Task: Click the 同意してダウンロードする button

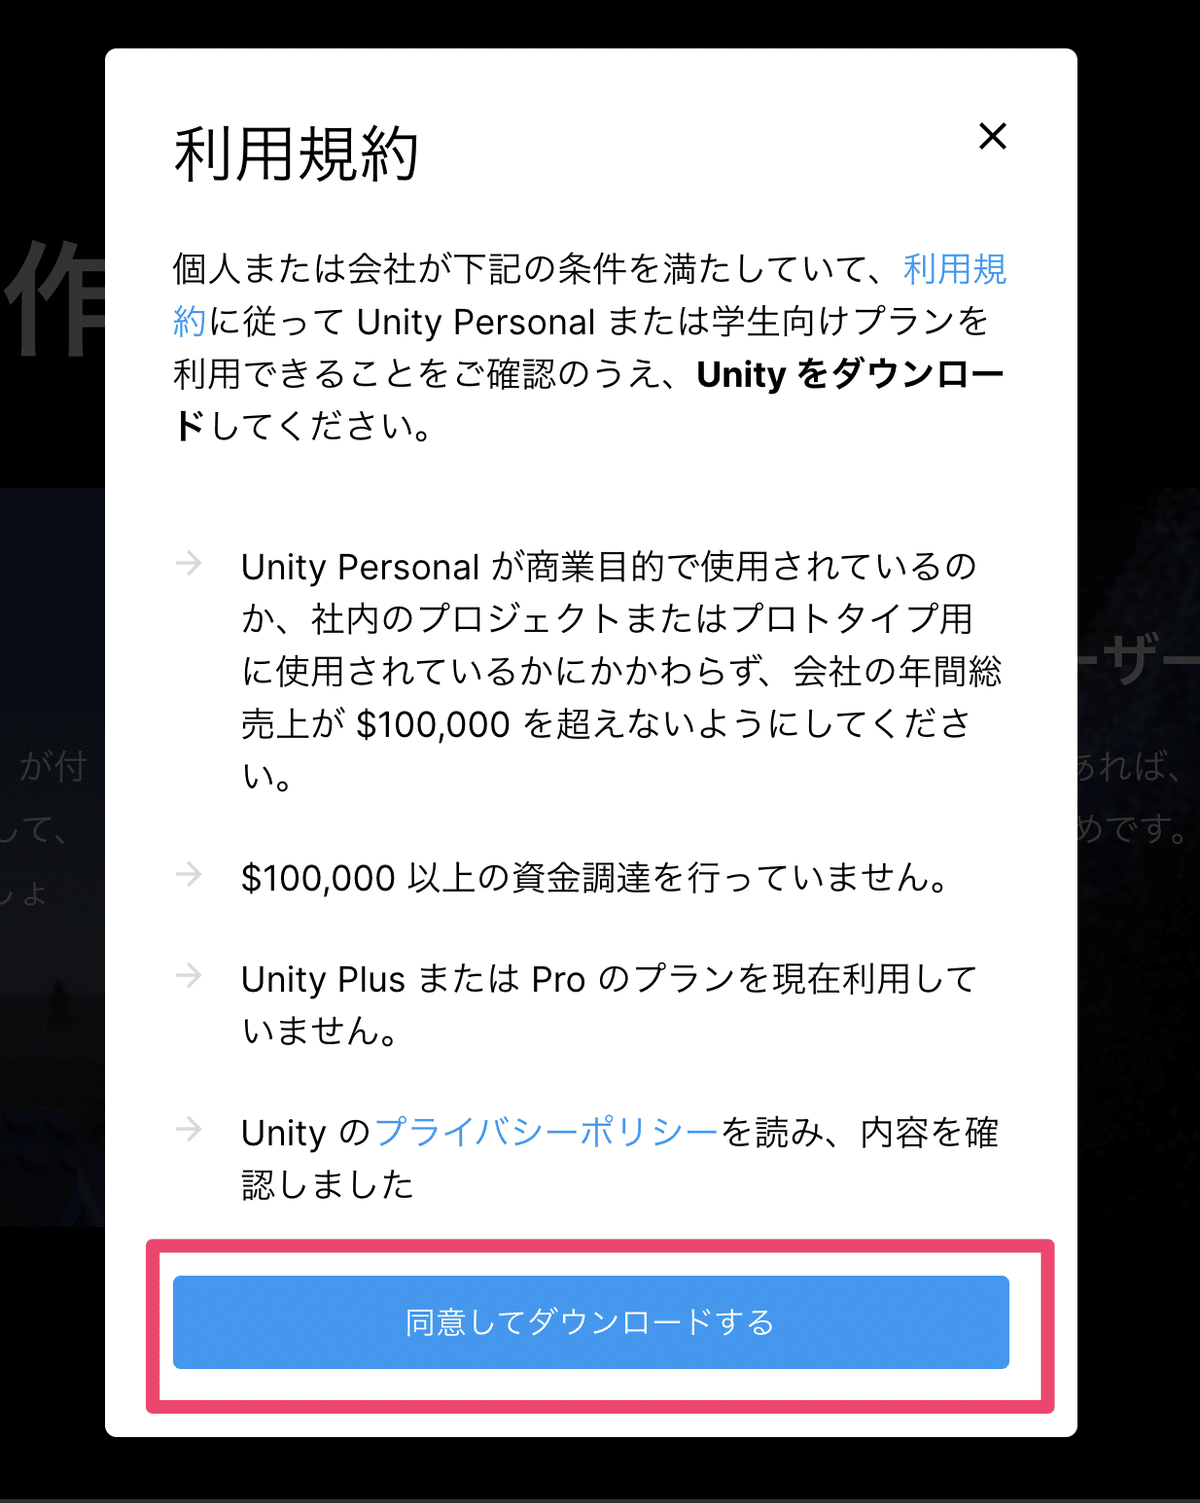Action: [x=591, y=1322]
